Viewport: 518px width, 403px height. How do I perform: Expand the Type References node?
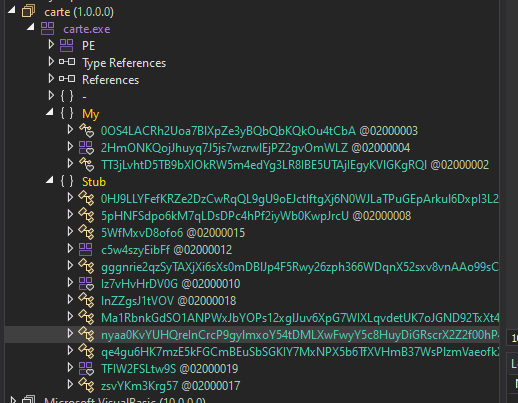pyautogui.click(x=51, y=61)
